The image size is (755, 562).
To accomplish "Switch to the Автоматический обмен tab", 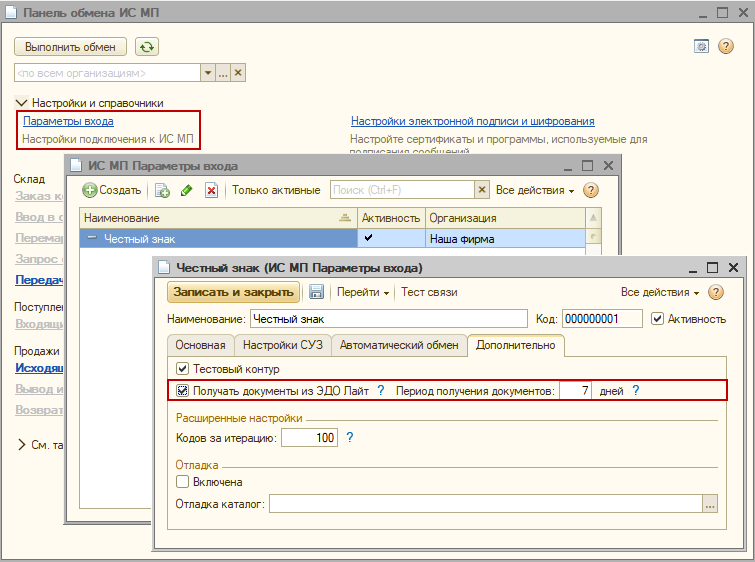I will tap(399, 345).
